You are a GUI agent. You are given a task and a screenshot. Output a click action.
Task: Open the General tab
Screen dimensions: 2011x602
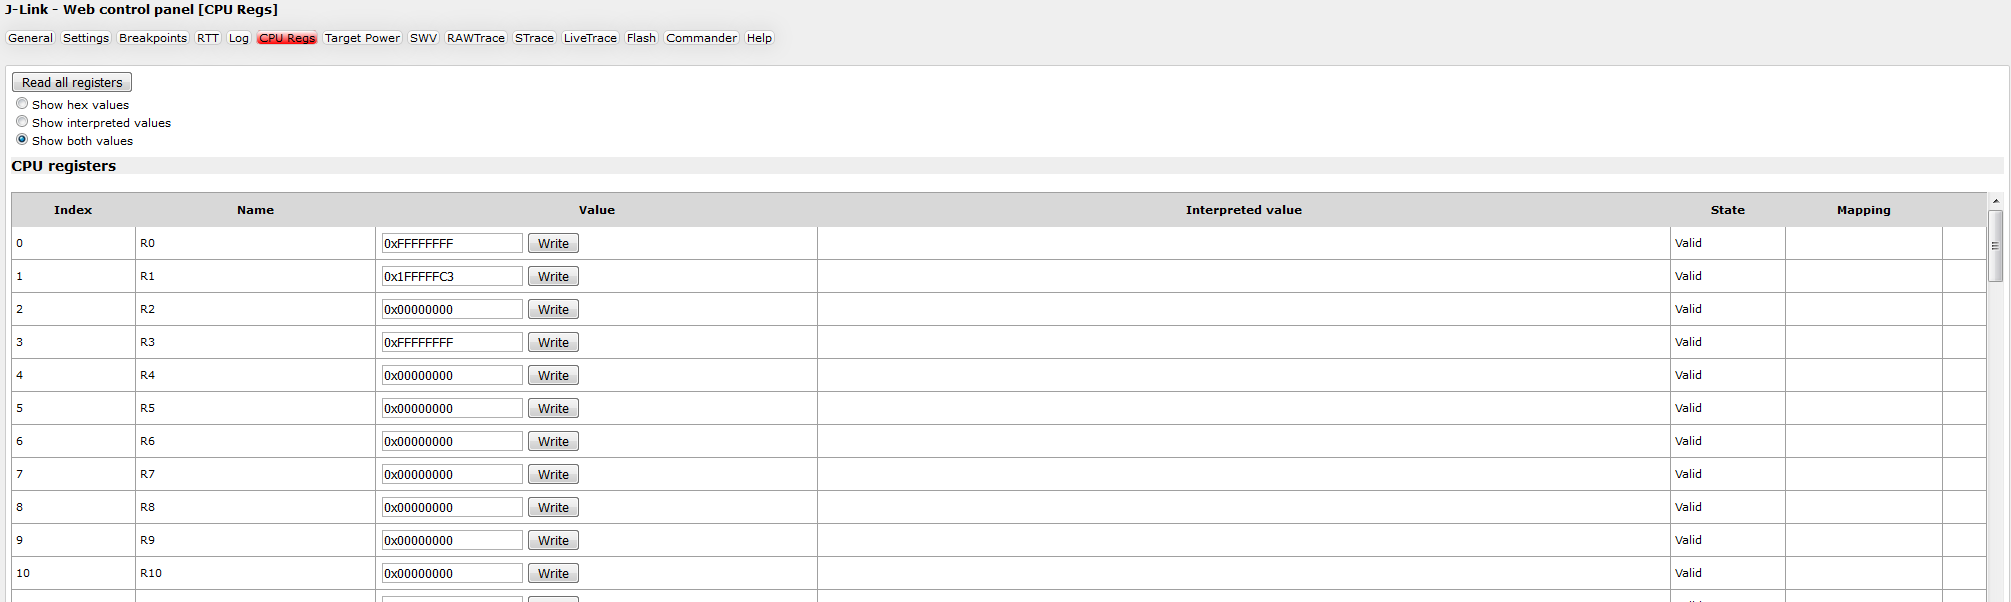(30, 38)
